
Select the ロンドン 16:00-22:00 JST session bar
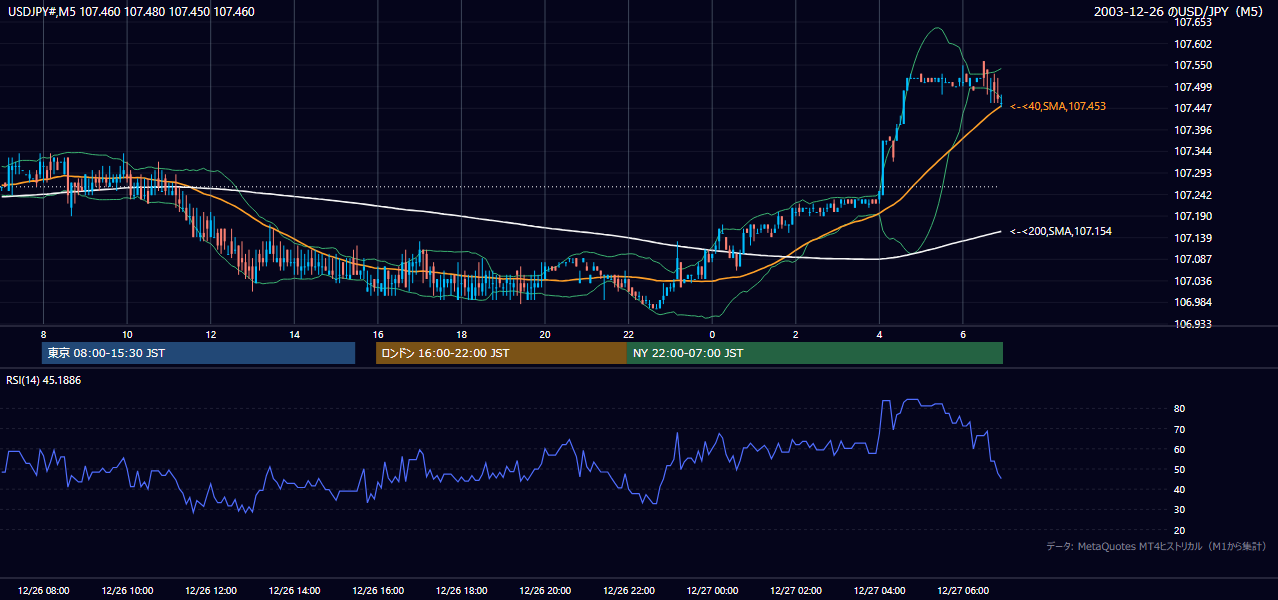coord(501,353)
